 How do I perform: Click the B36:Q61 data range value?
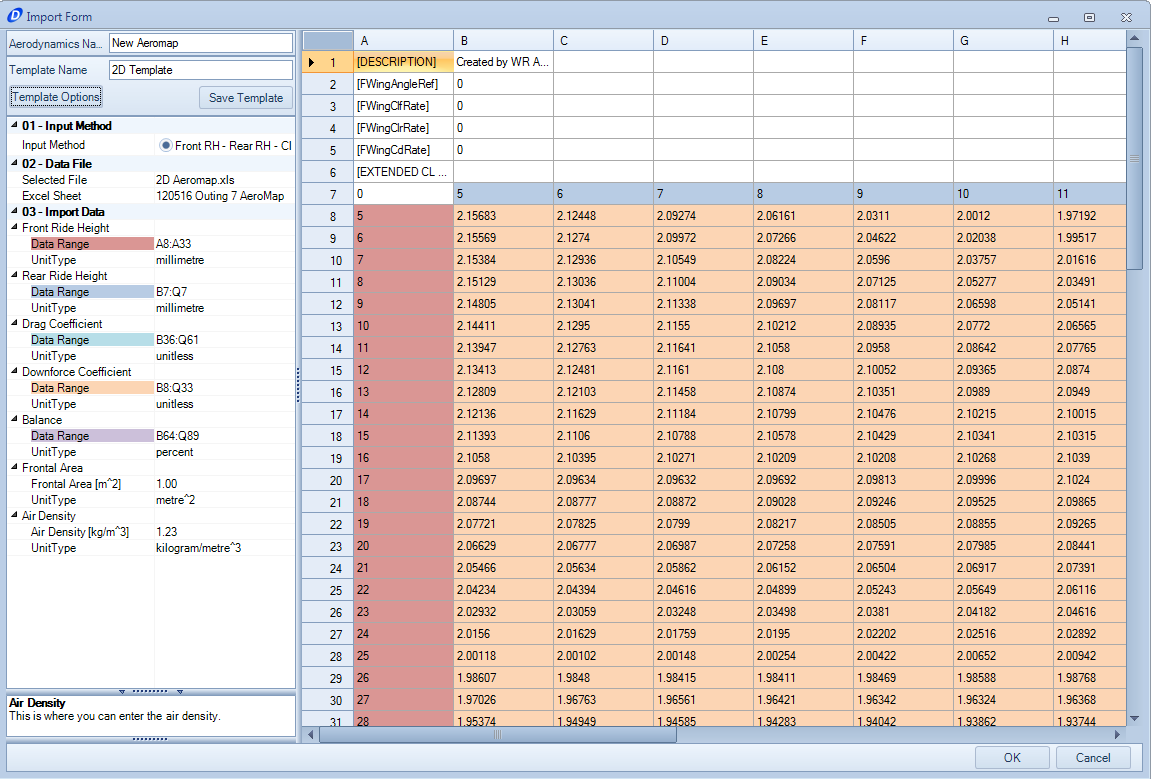pyautogui.click(x=177, y=340)
